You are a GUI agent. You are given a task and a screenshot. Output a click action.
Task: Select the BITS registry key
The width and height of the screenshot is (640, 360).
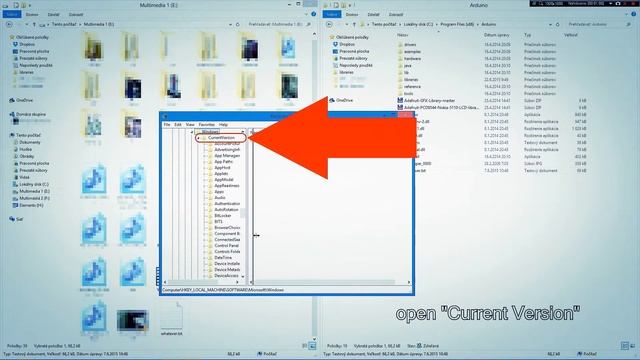(x=219, y=222)
